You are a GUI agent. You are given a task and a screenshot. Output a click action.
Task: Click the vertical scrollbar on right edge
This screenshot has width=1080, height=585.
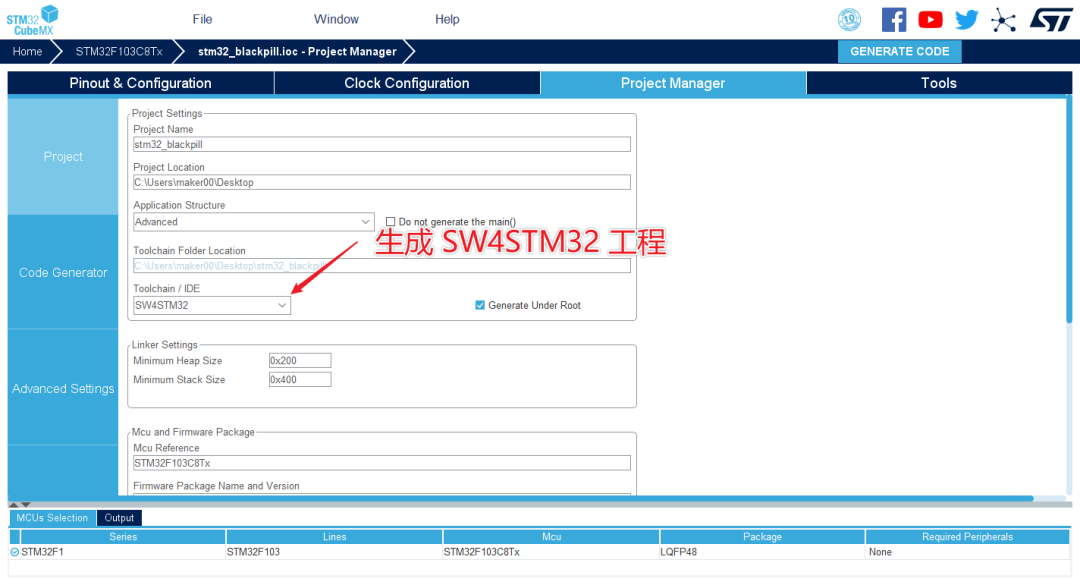pyautogui.click(x=1069, y=209)
